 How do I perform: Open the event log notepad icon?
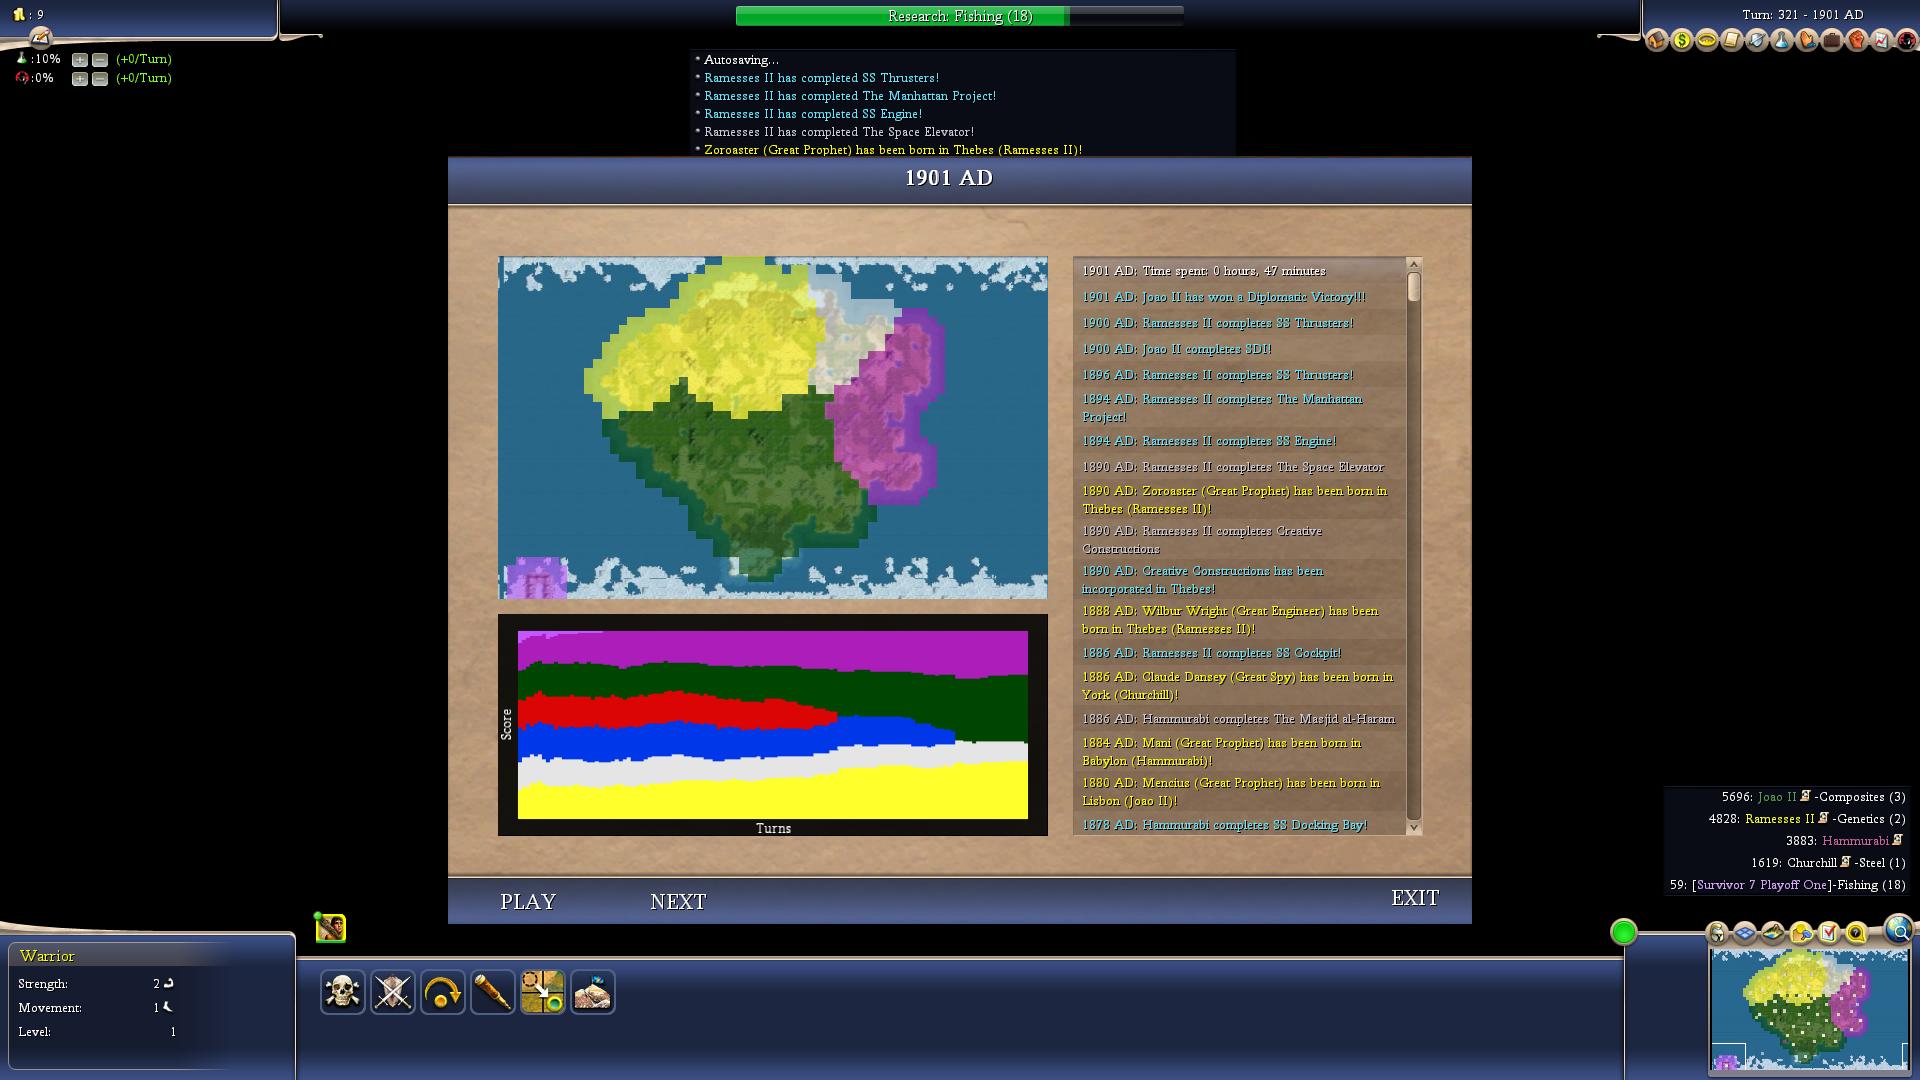[x=40, y=37]
